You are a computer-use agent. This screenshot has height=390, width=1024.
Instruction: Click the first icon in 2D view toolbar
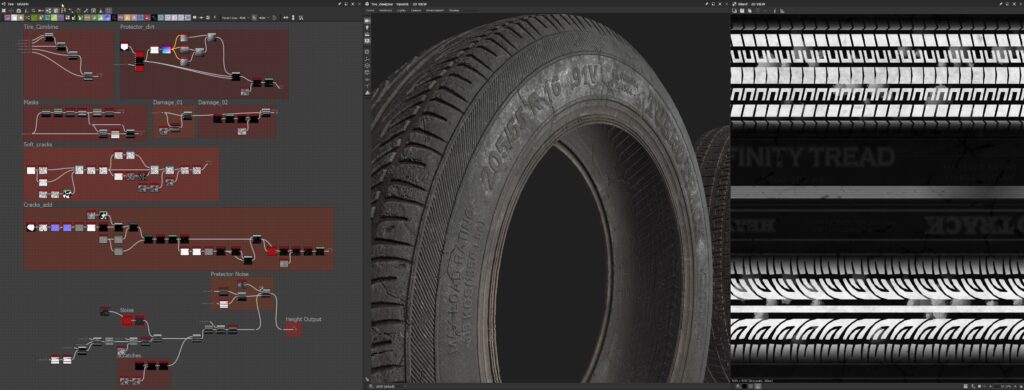[x=734, y=10]
